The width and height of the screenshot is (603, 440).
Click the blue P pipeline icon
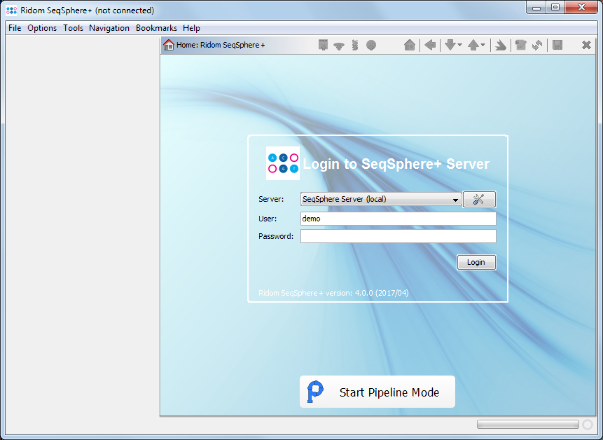[x=315, y=392]
